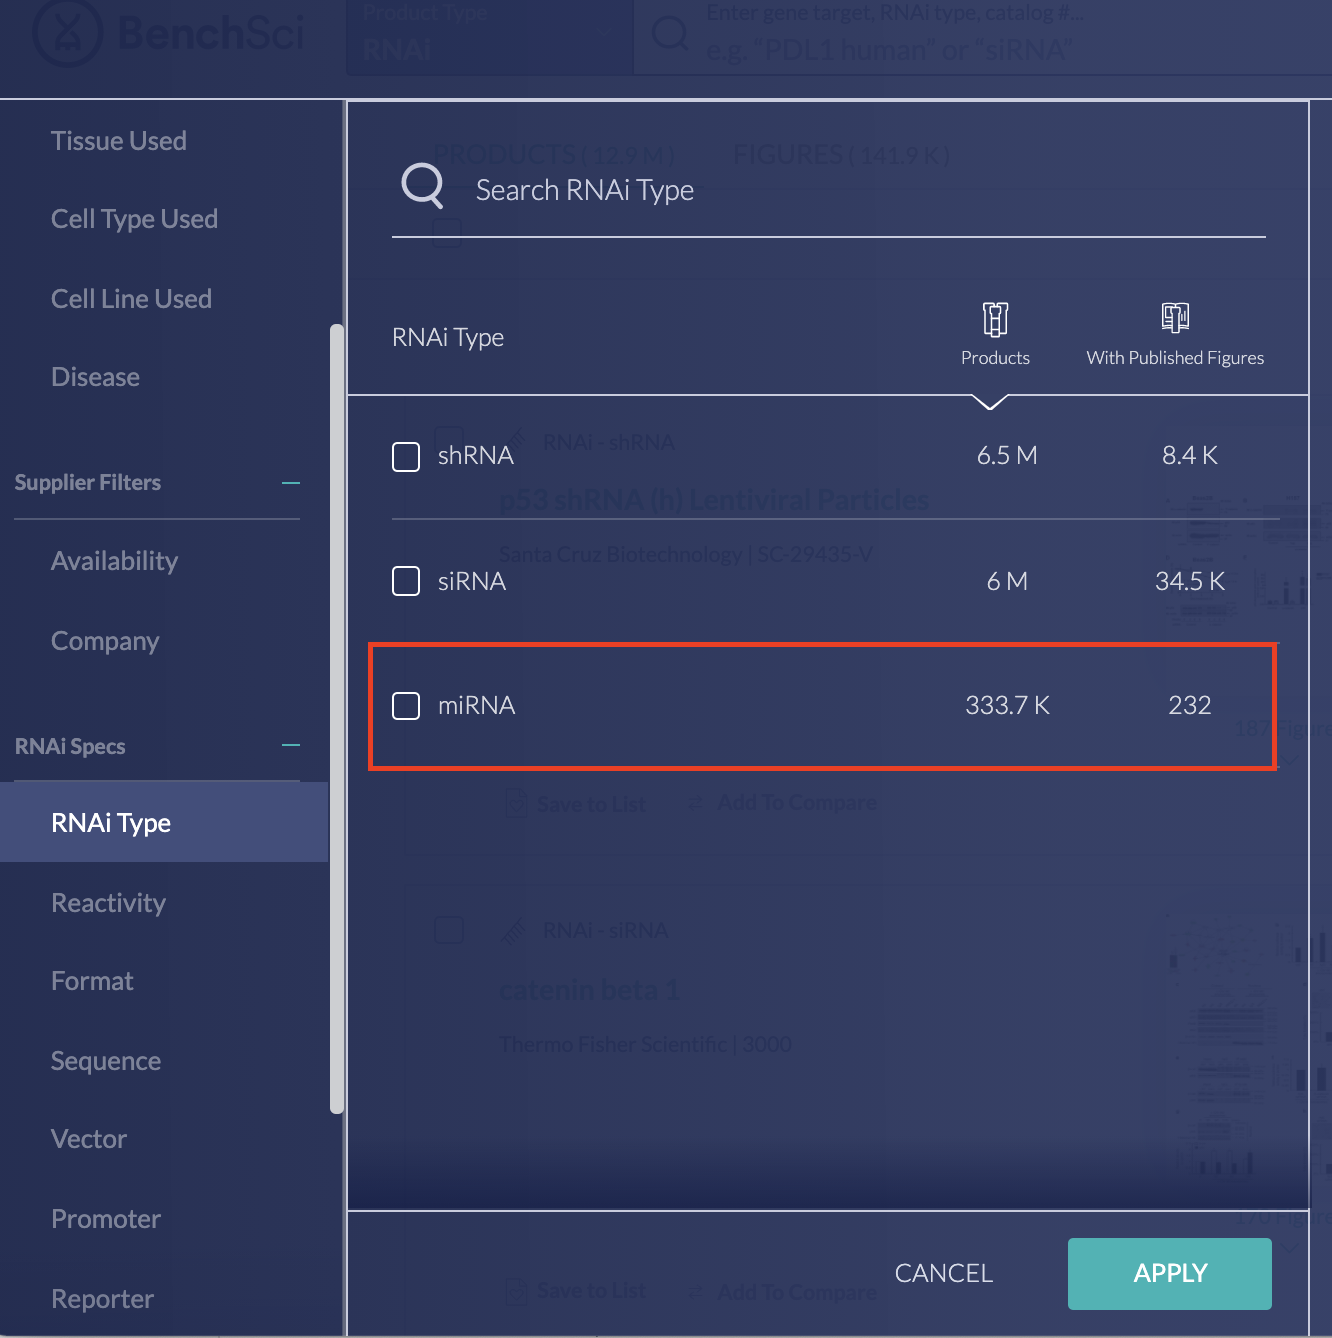Sort by the Products column label

995,358
